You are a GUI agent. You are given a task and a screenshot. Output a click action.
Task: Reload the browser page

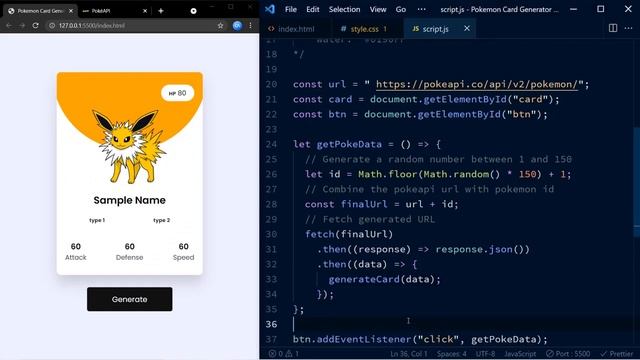(36, 25)
